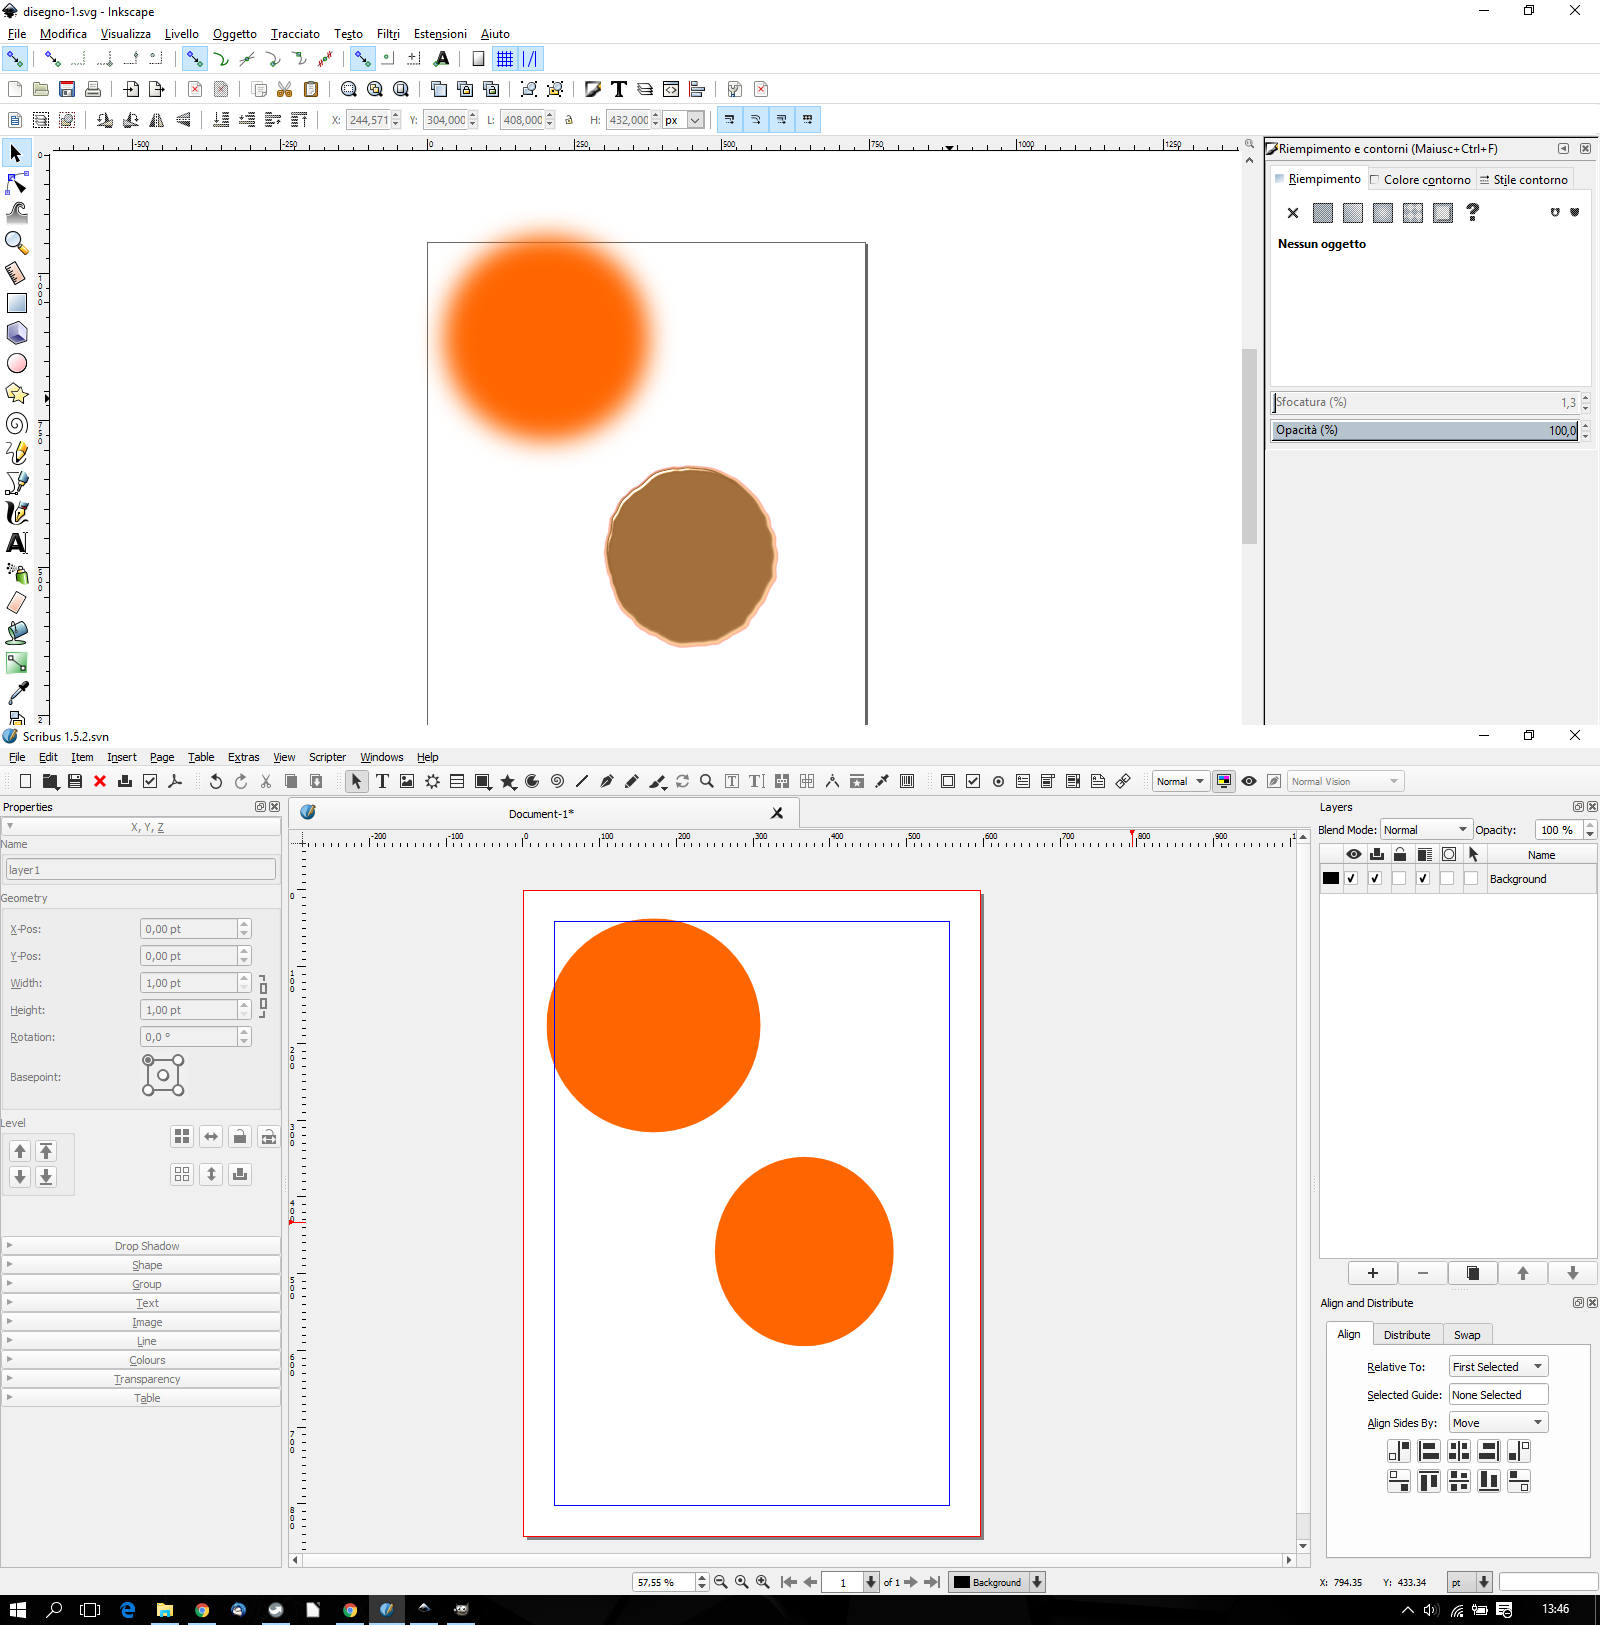Viewport: 1600px width, 1625px height.
Task: Add a new layer with plus button
Action: [1372, 1273]
